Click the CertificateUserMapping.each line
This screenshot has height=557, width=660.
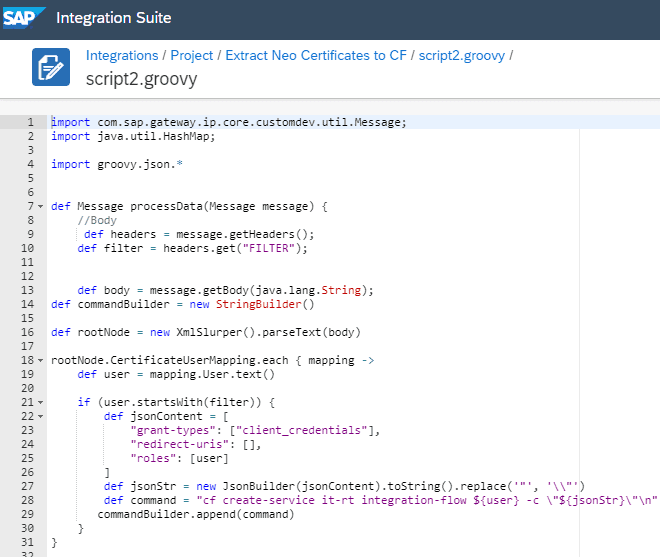point(213,360)
